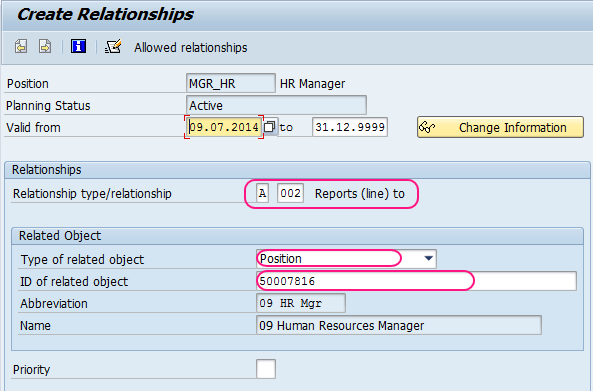Click the relationship code field 002
Screen dimensions: 593x391
point(290,193)
